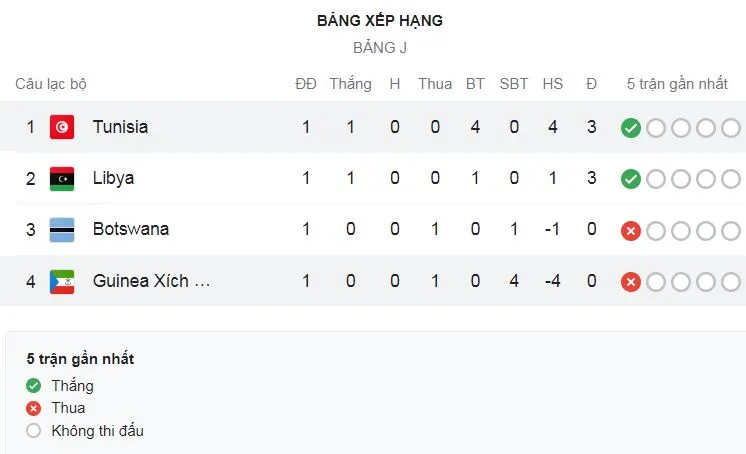Click the Thua legend red cross icon
Viewport: 746px width, 454px height.
coord(34,408)
